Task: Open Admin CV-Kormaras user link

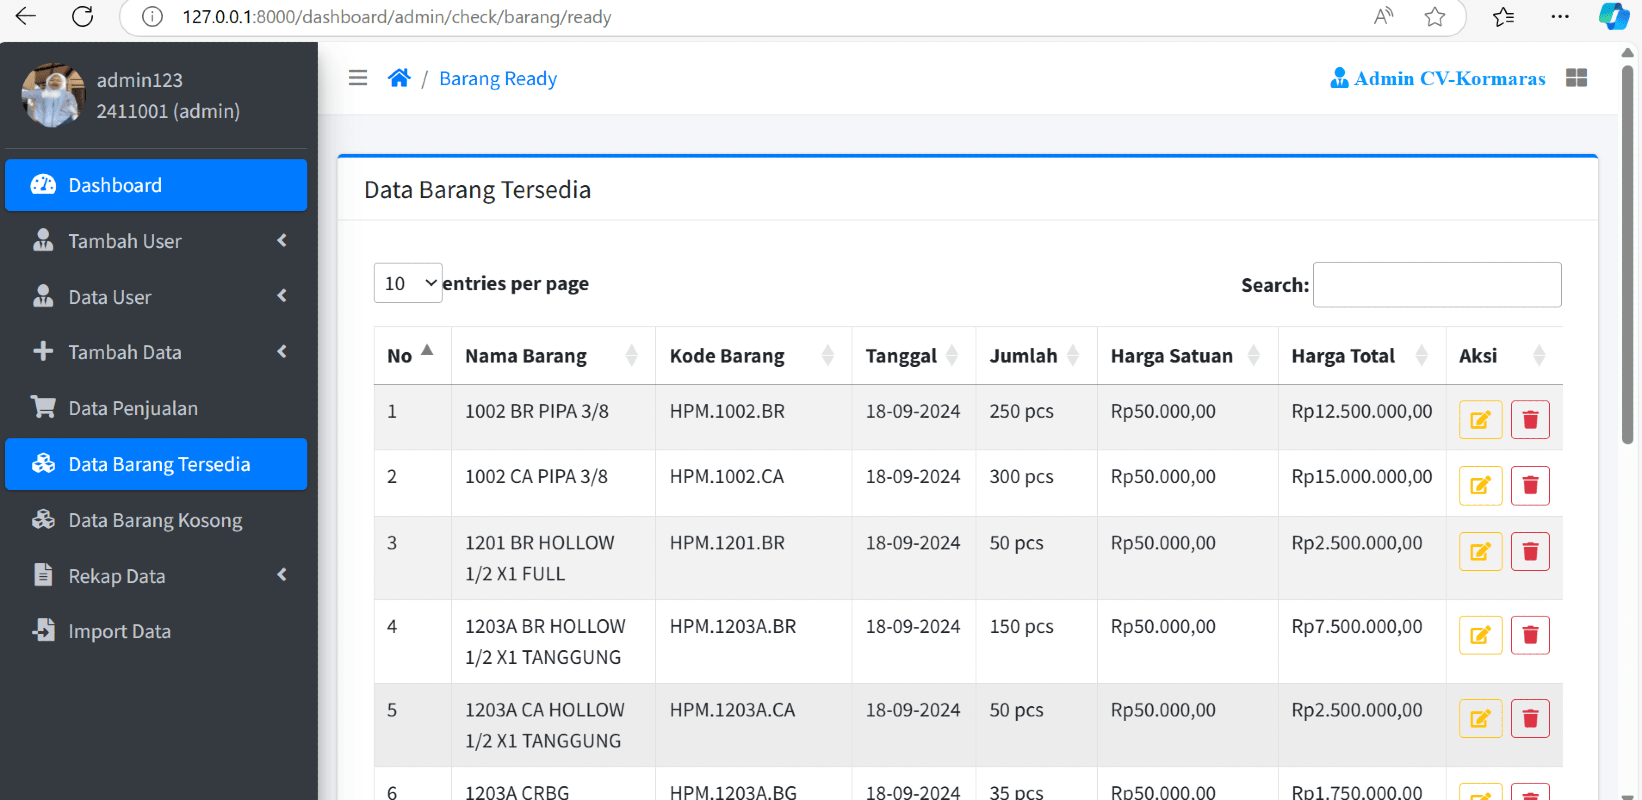Action: click(1438, 78)
